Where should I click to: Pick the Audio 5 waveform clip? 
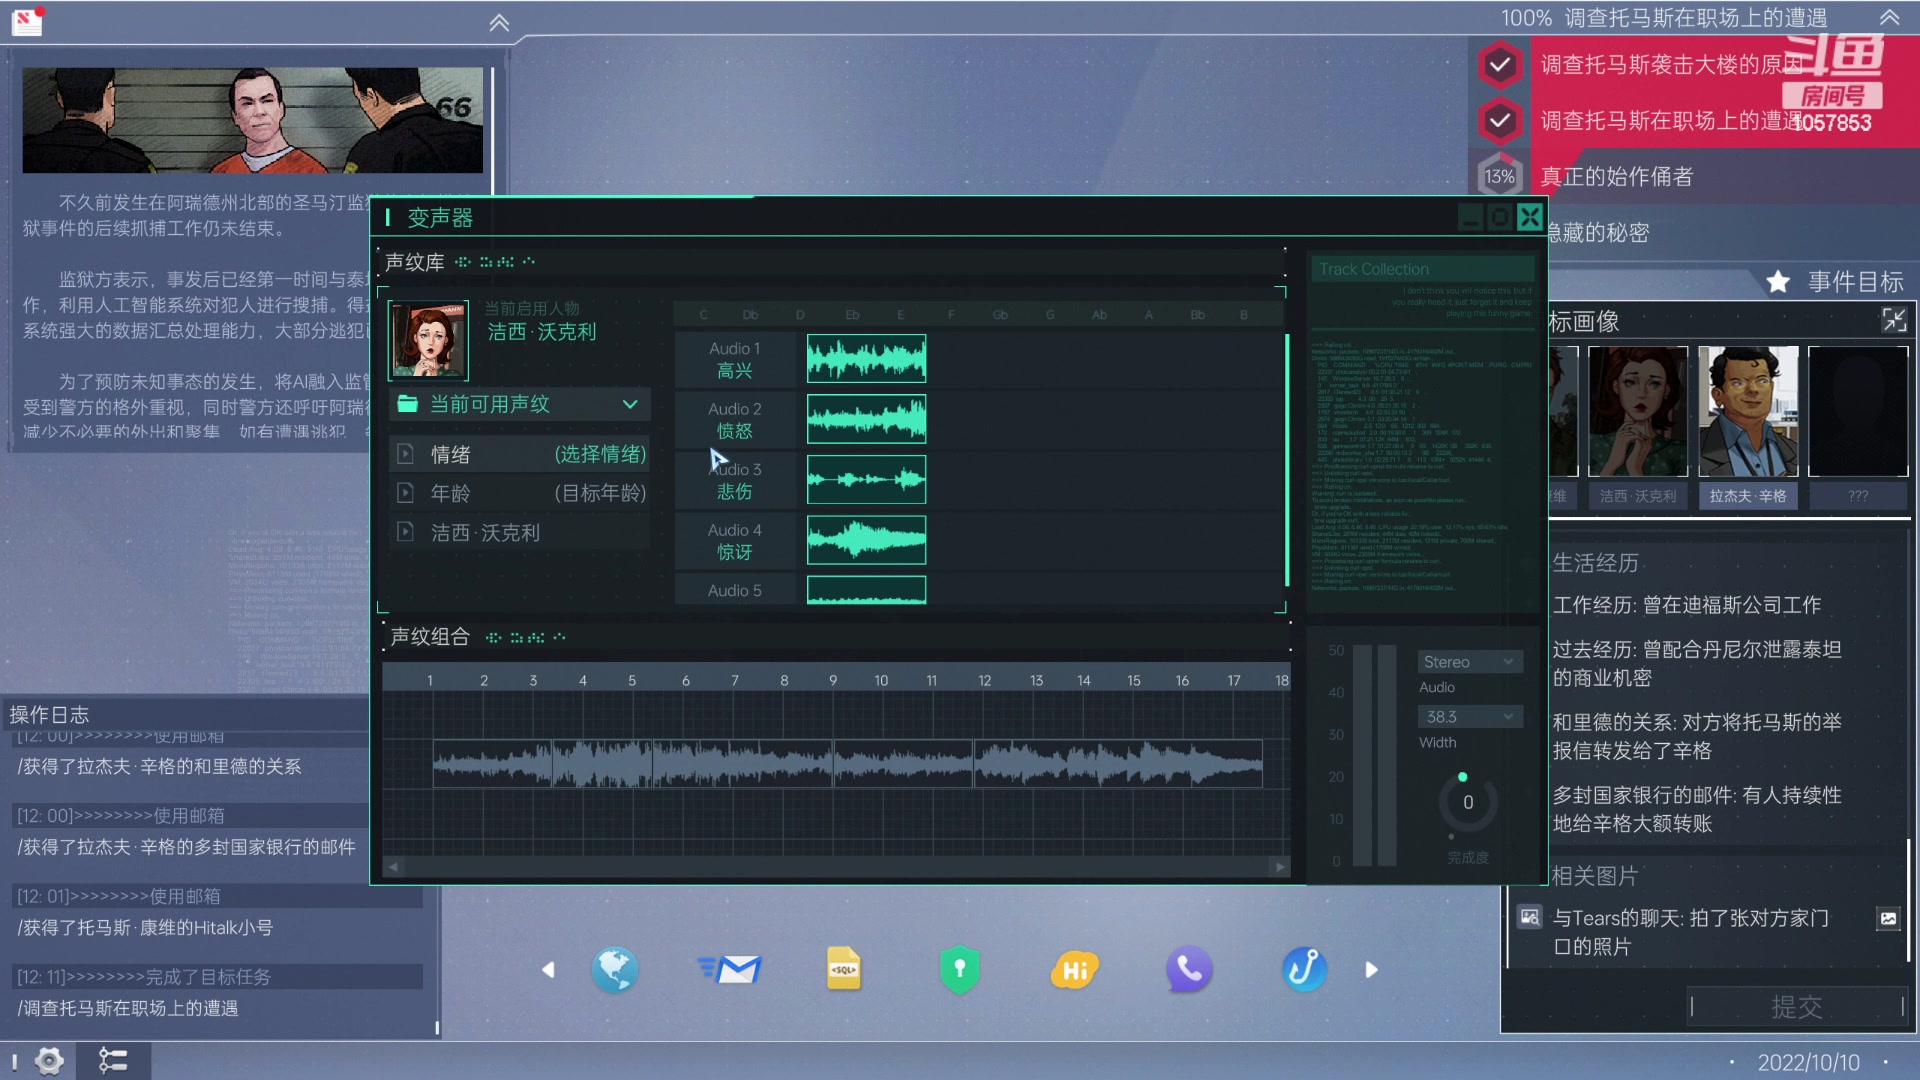[x=866, y=590]
